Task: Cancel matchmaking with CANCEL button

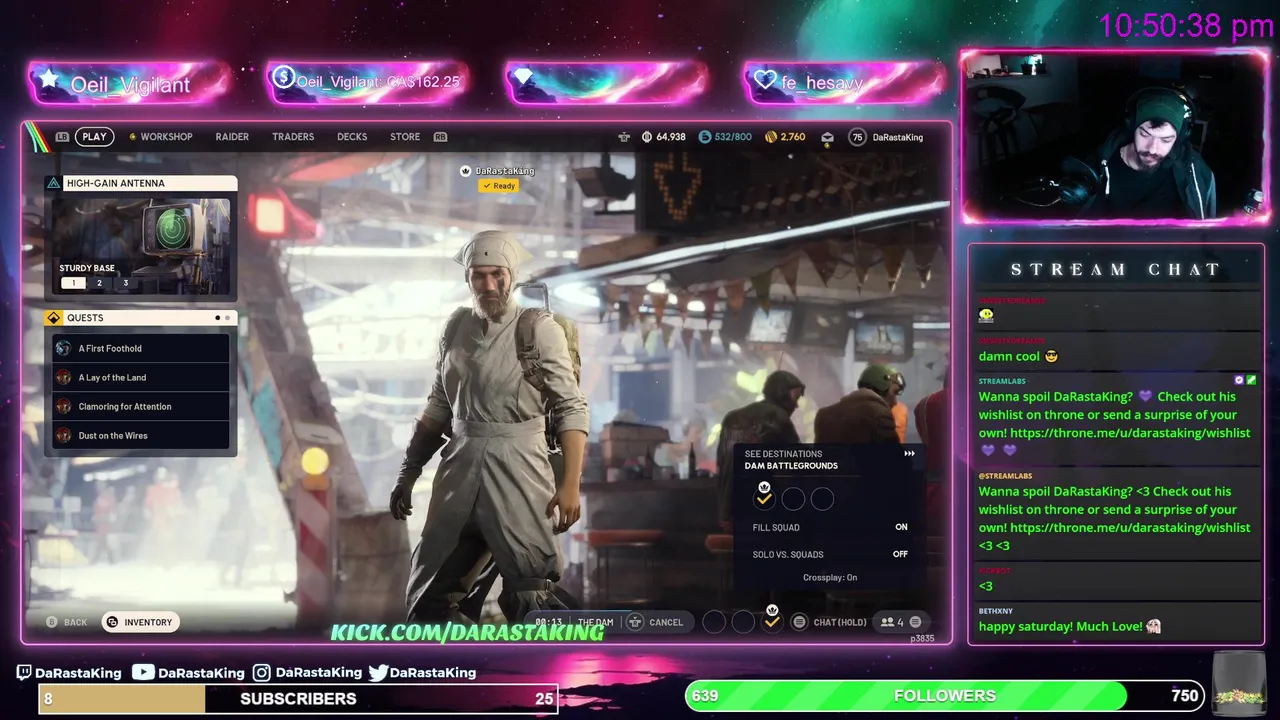Action: click(656, 622)
